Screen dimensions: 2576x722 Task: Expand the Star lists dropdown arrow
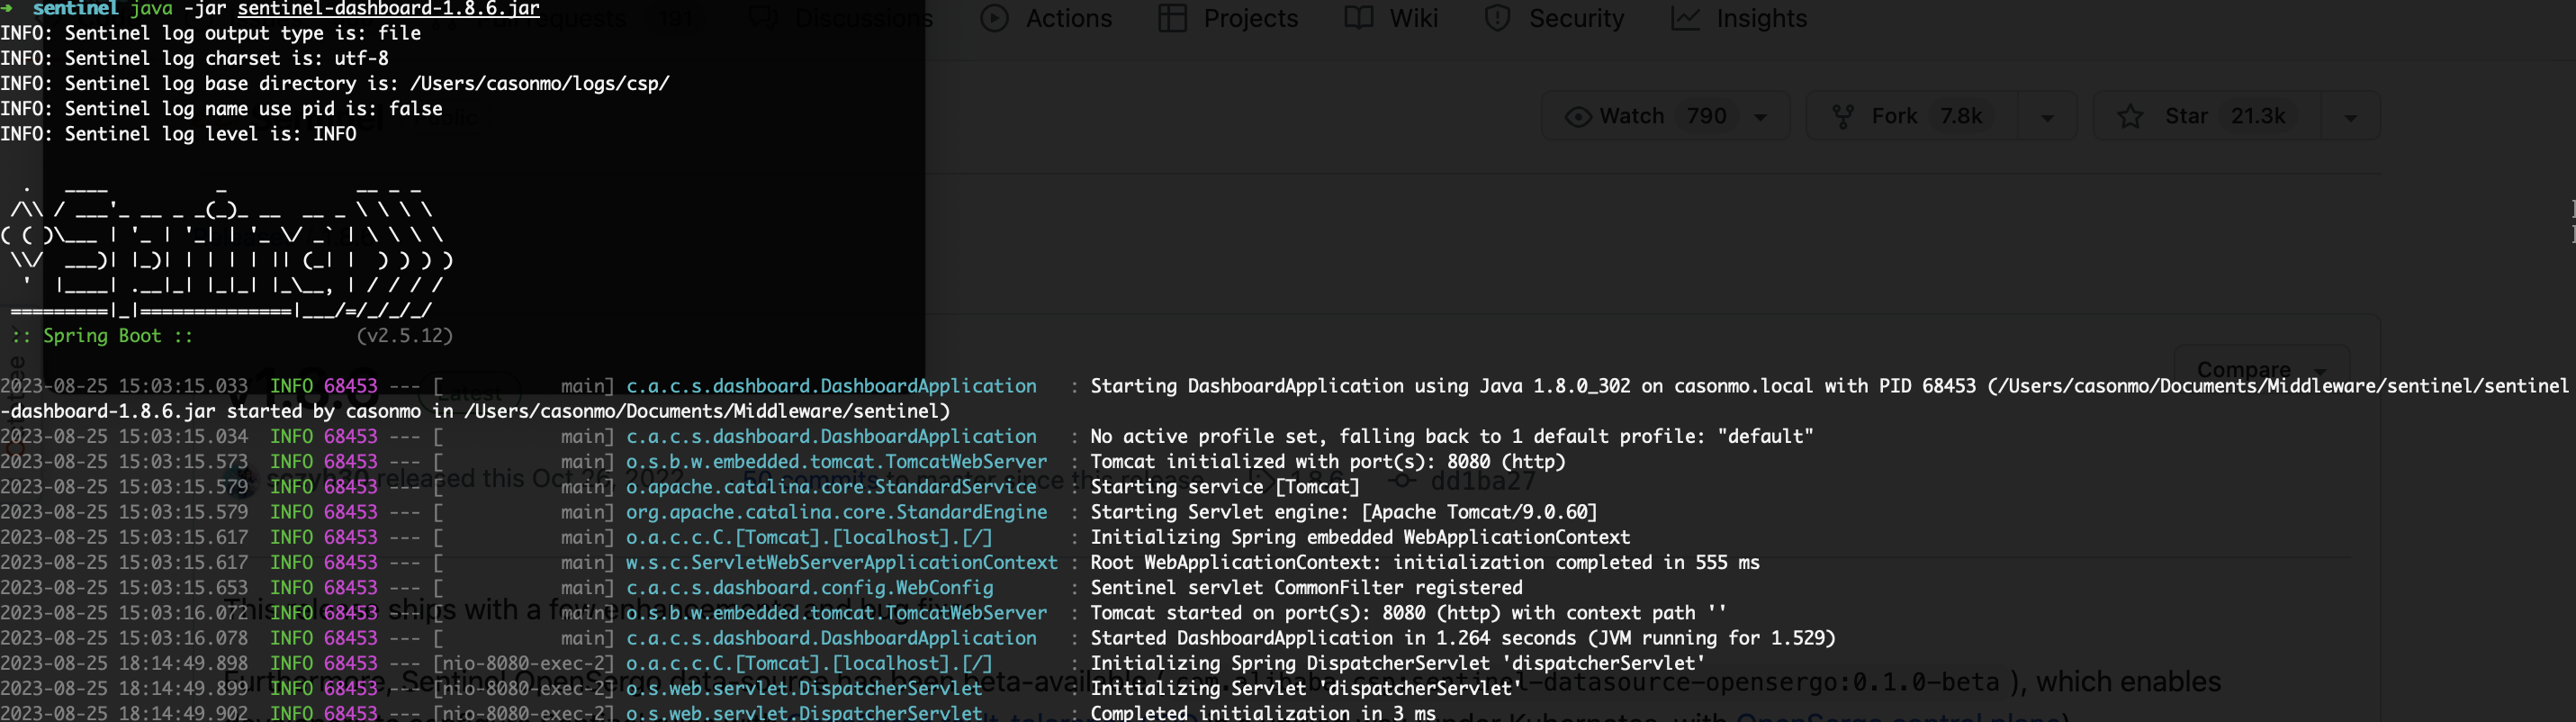2351,117
